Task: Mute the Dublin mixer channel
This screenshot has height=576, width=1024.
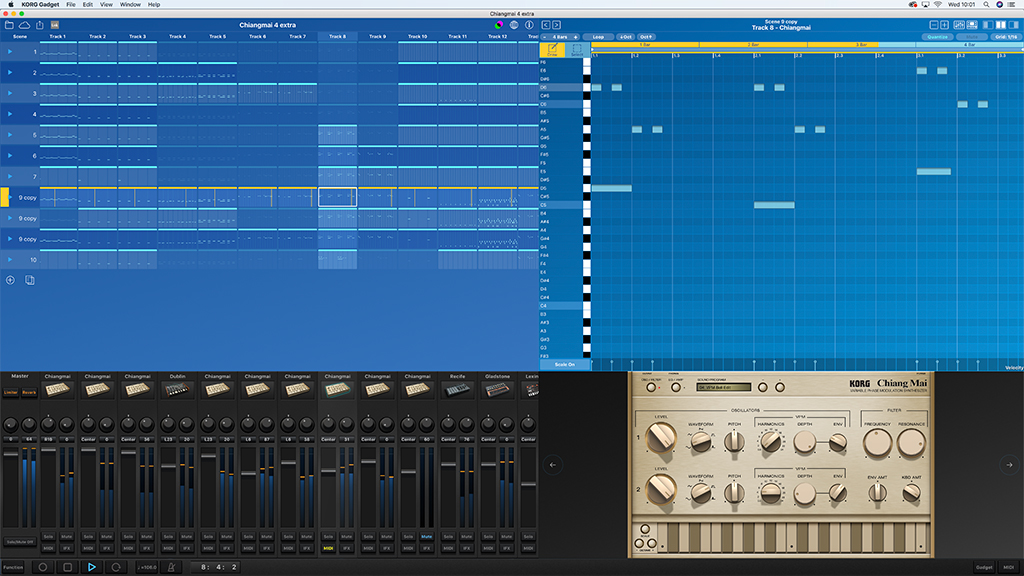Action: 187,537
